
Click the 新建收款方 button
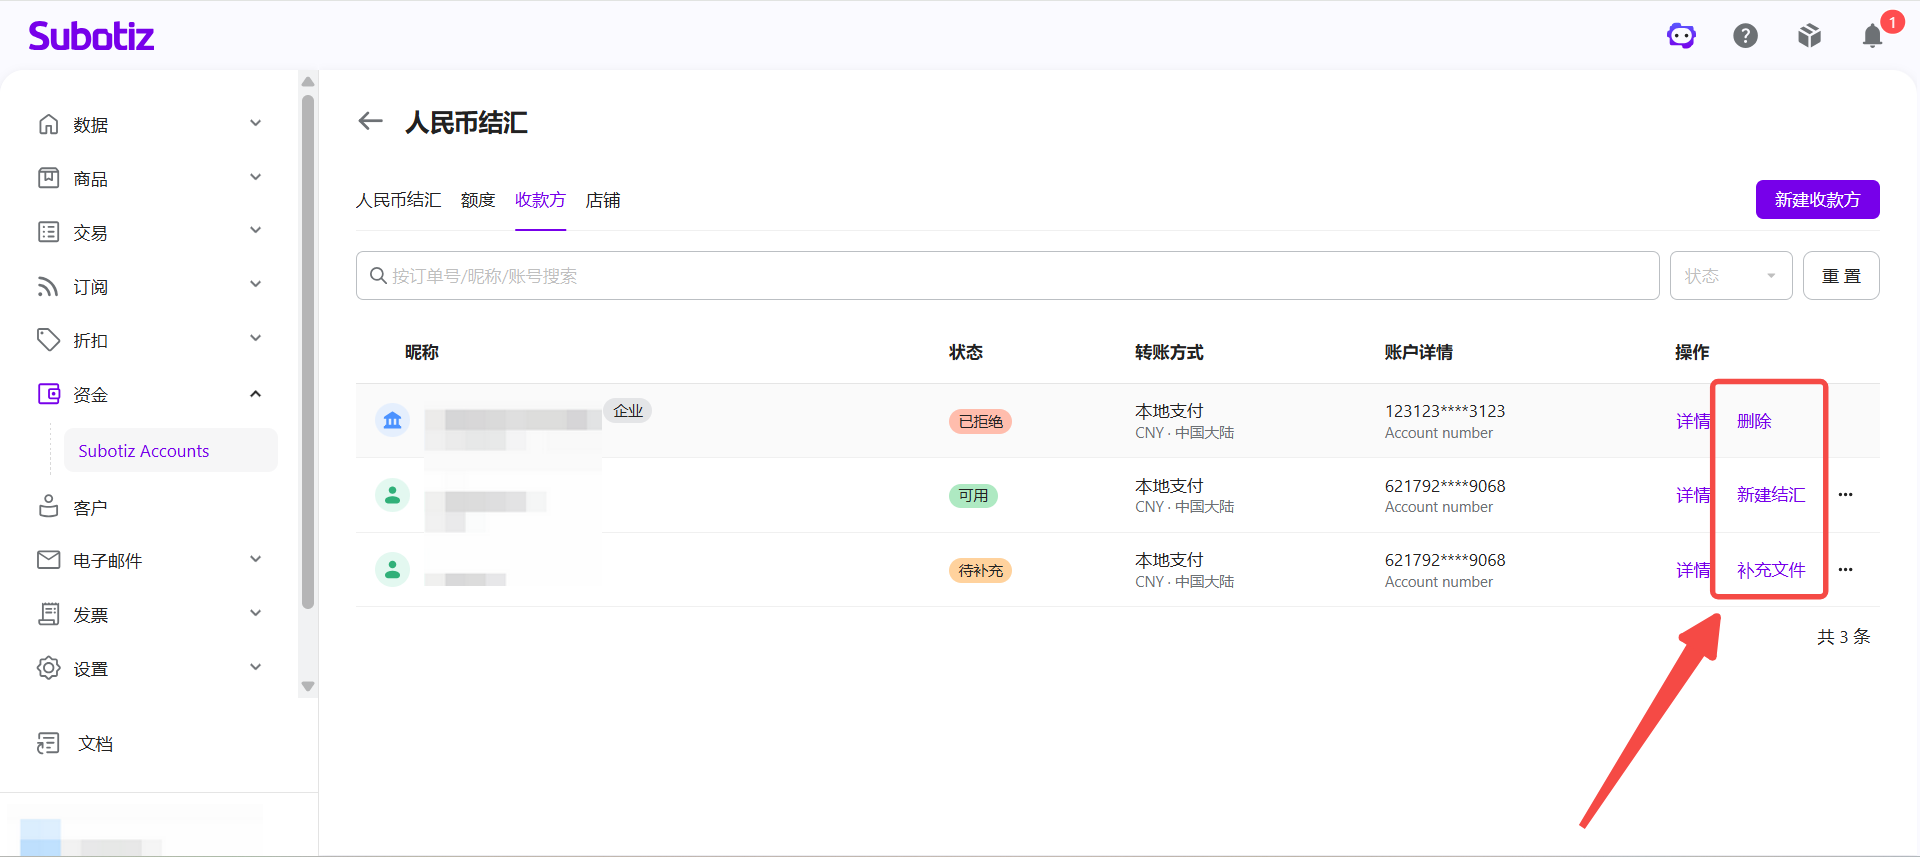(1817, 199)
